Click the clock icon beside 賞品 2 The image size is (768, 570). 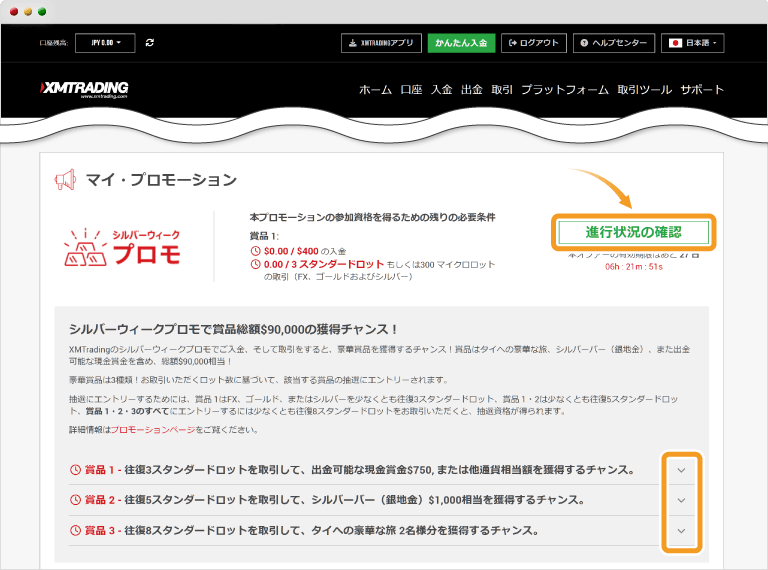click(75, 500)
